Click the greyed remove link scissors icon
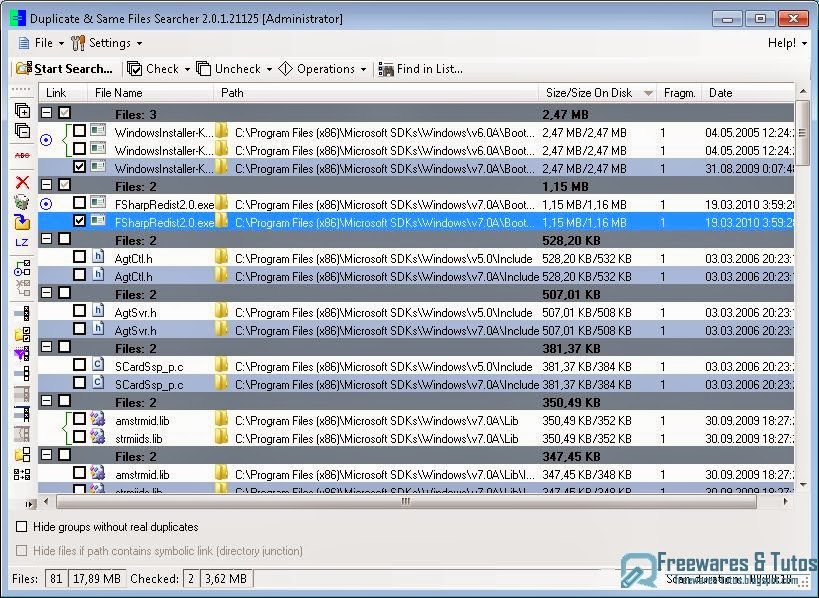 [22, 287]
